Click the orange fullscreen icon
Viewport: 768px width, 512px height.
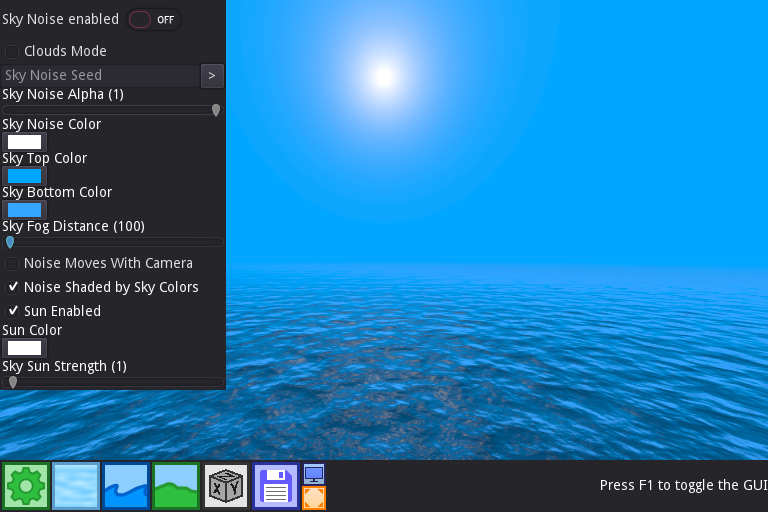(314, 498)
